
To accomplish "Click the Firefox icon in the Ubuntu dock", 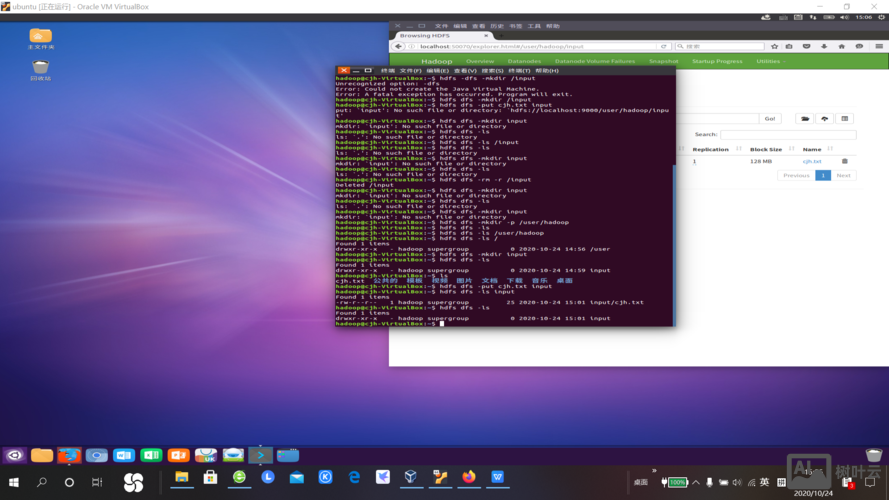I will (69, 455).
